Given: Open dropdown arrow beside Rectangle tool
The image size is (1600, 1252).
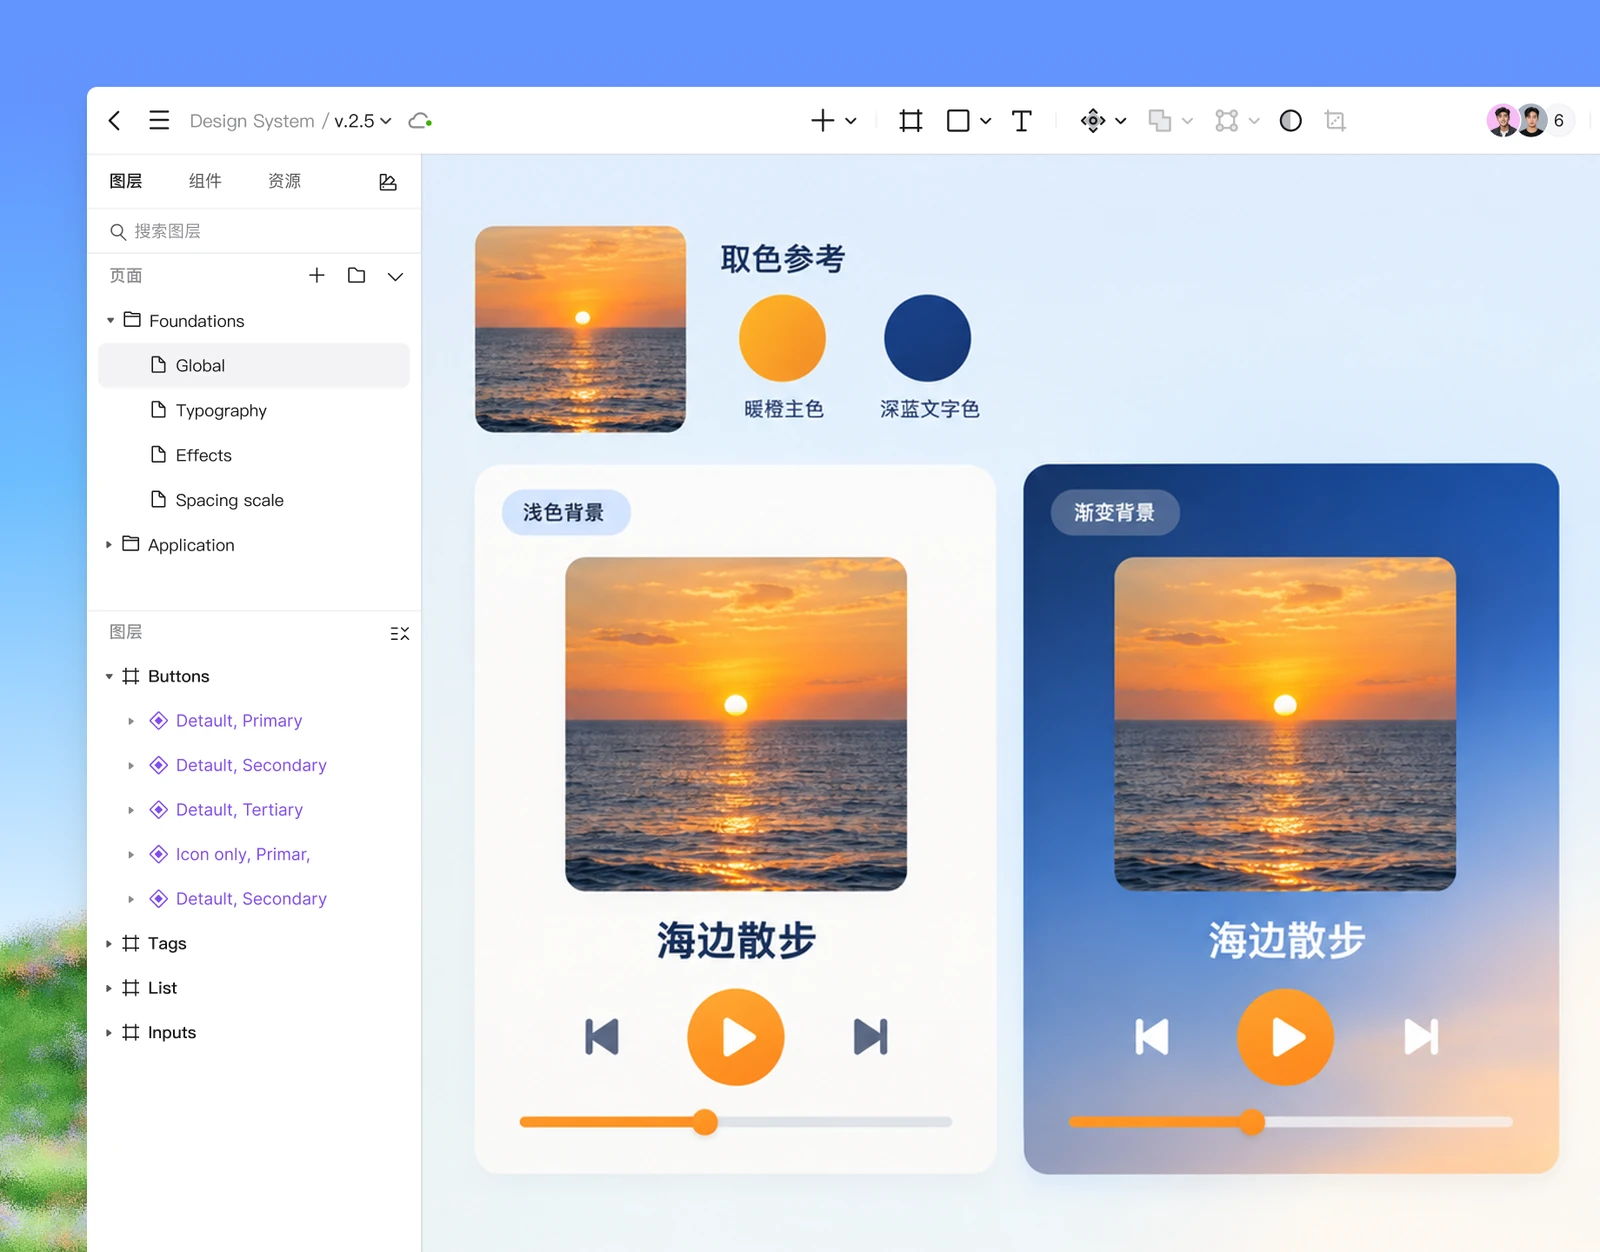Looking at the screenshot, I should pyautogui.click(x=985, y=121).
